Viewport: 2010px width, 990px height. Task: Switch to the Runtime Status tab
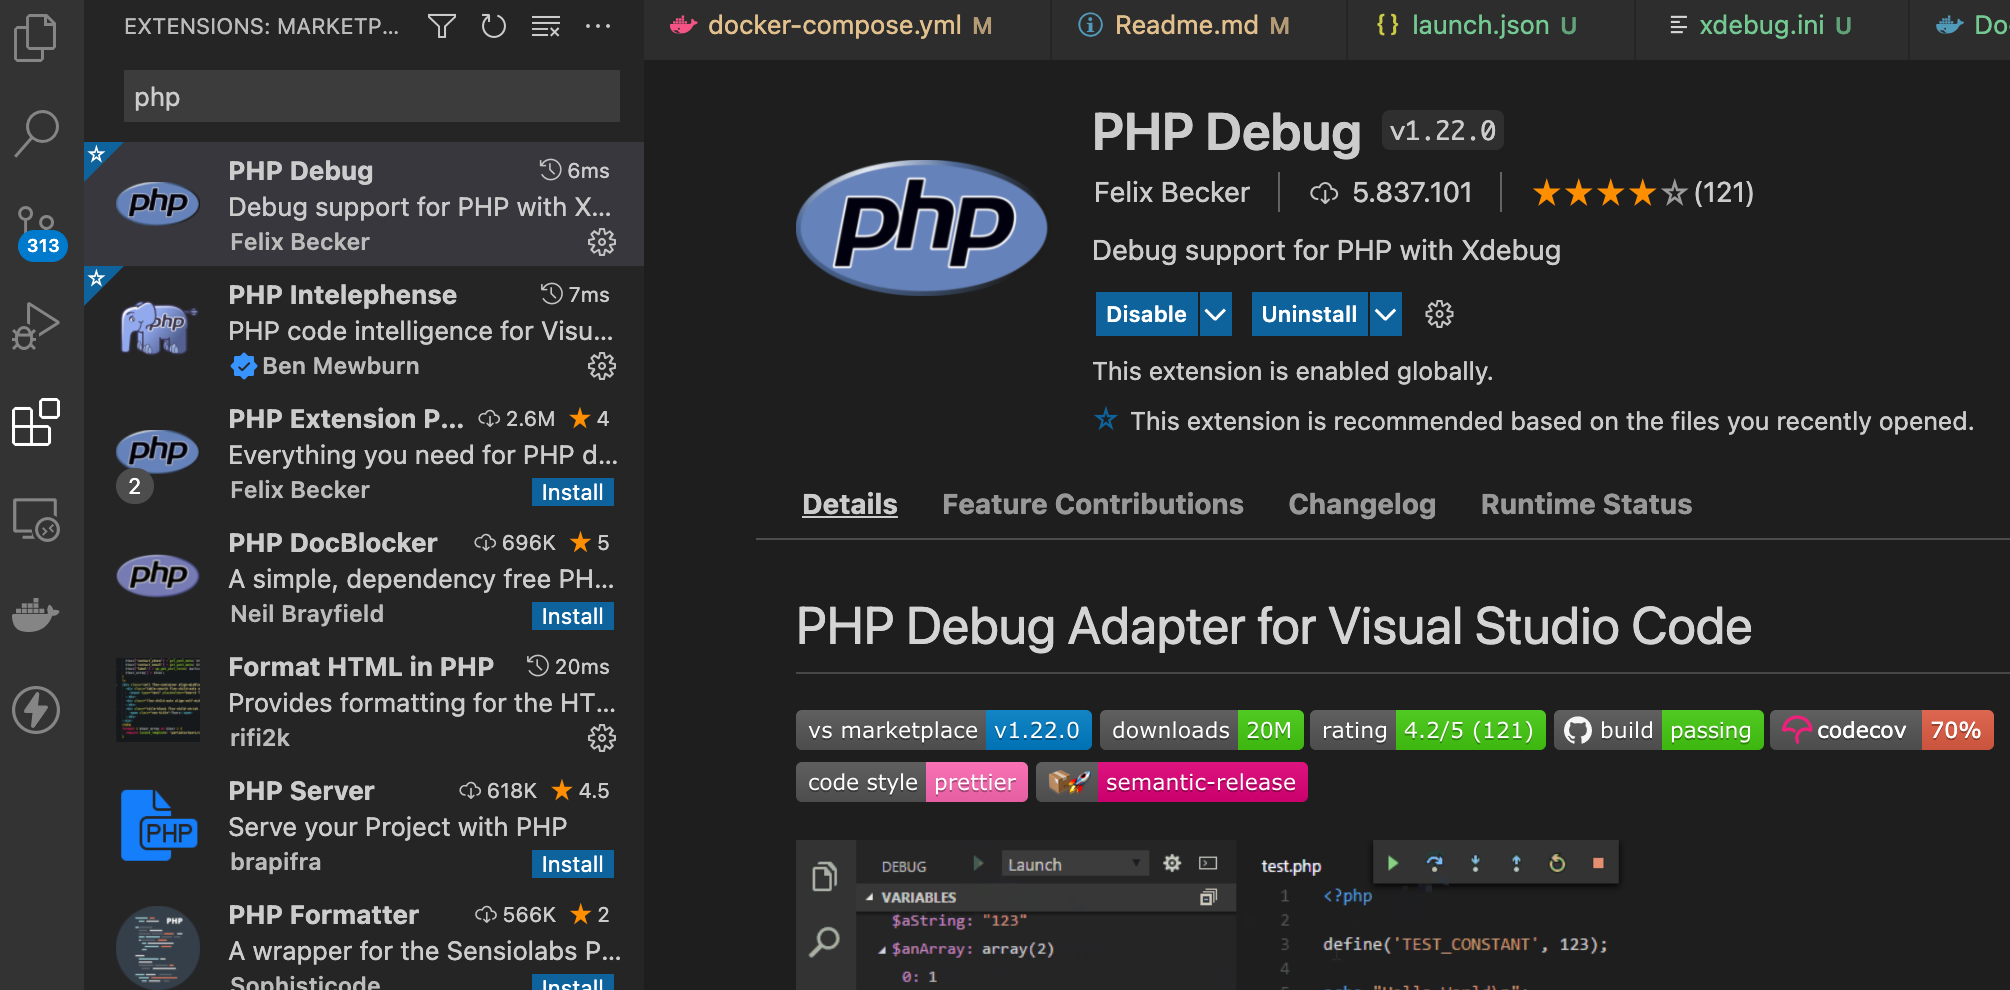(x=1586, y=504)
